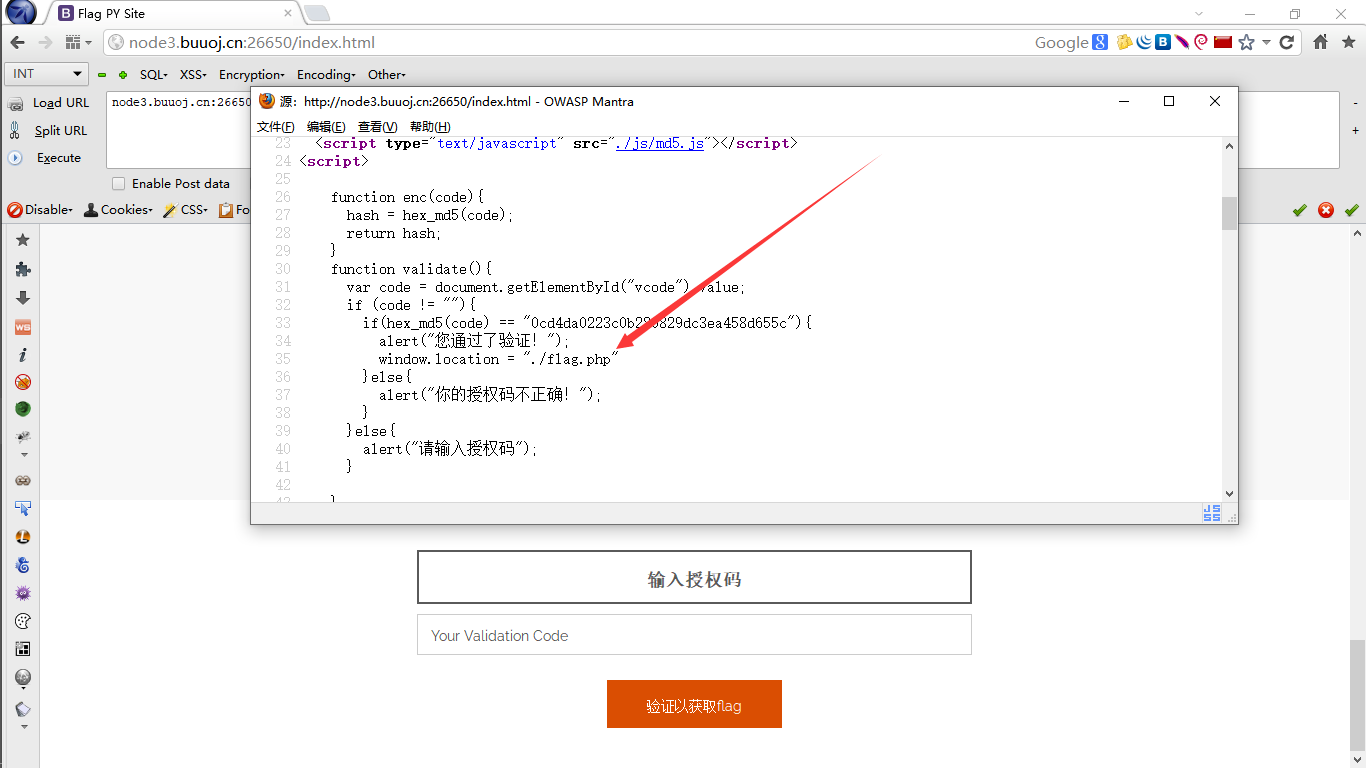Viewport: 1366px width, 768px height.
Task: Click the China flag icon in address bar
Action: [1222, 42]
